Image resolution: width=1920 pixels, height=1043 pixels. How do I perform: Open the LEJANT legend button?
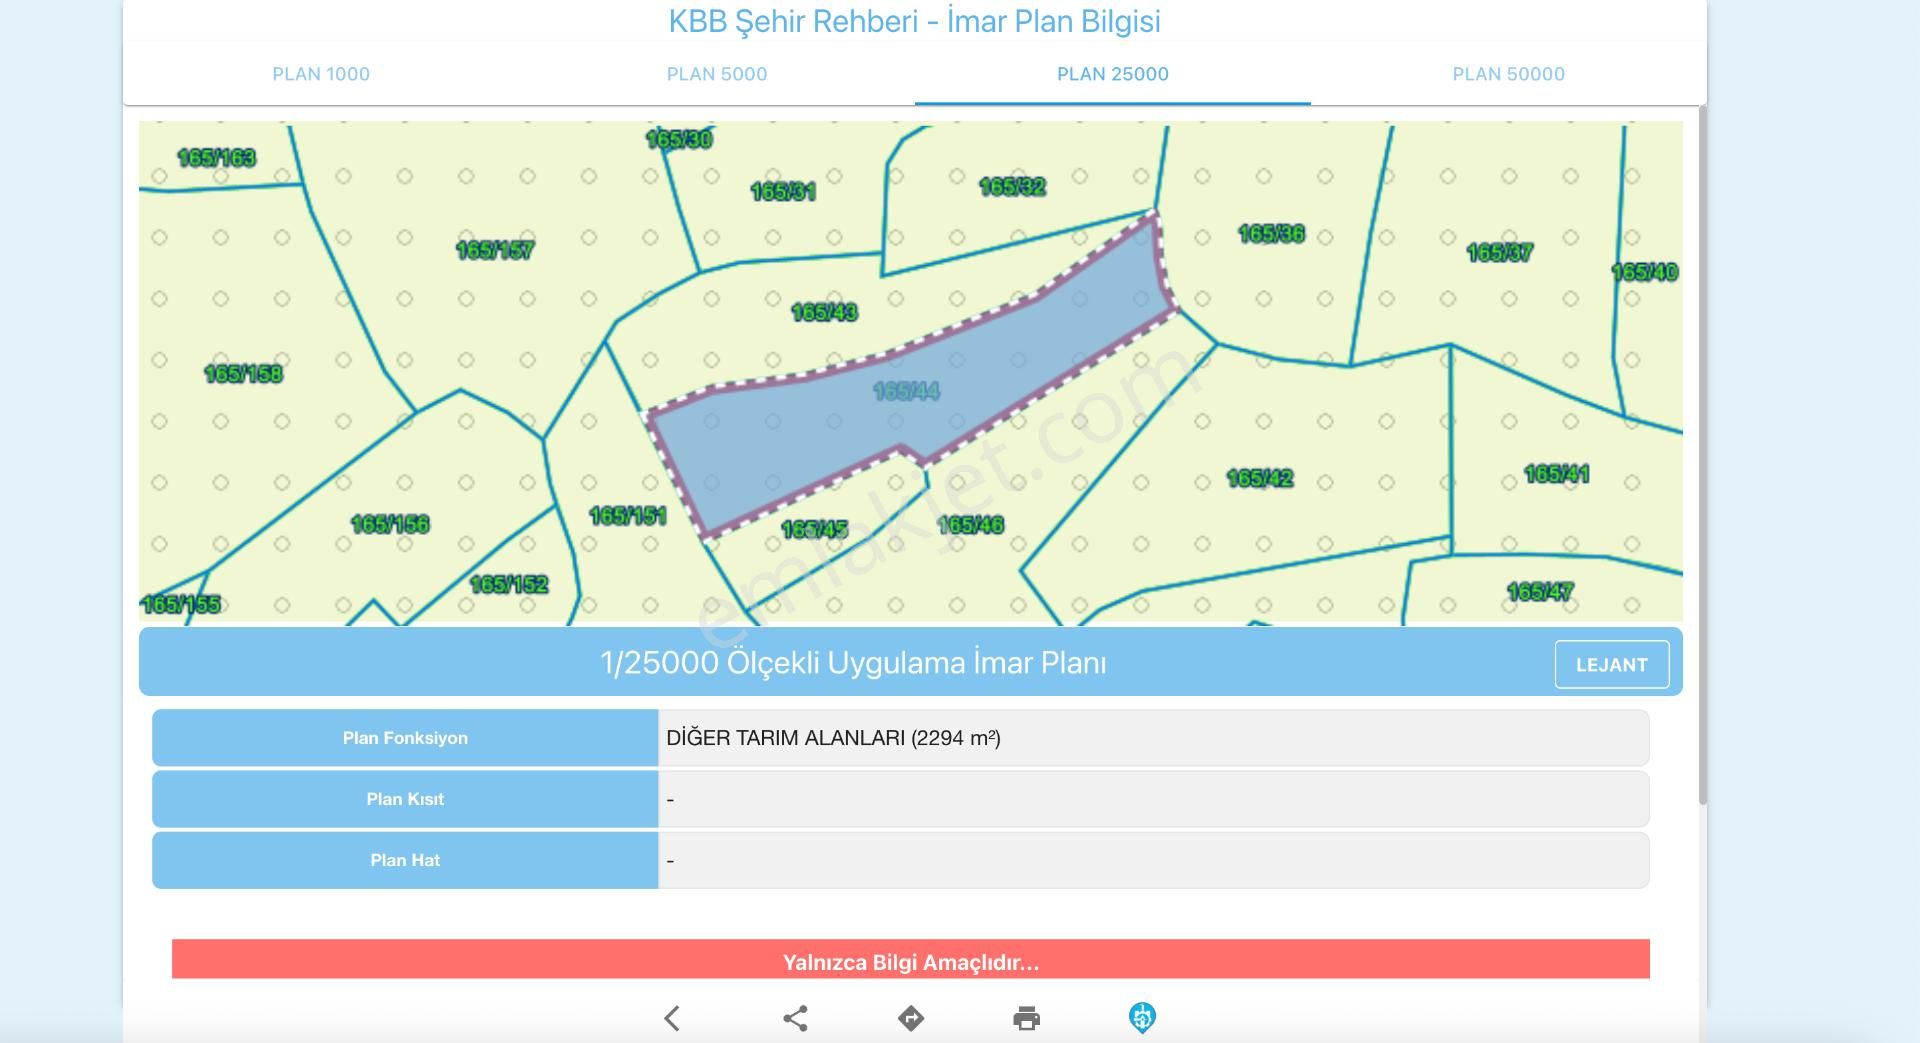point(1611,665)
